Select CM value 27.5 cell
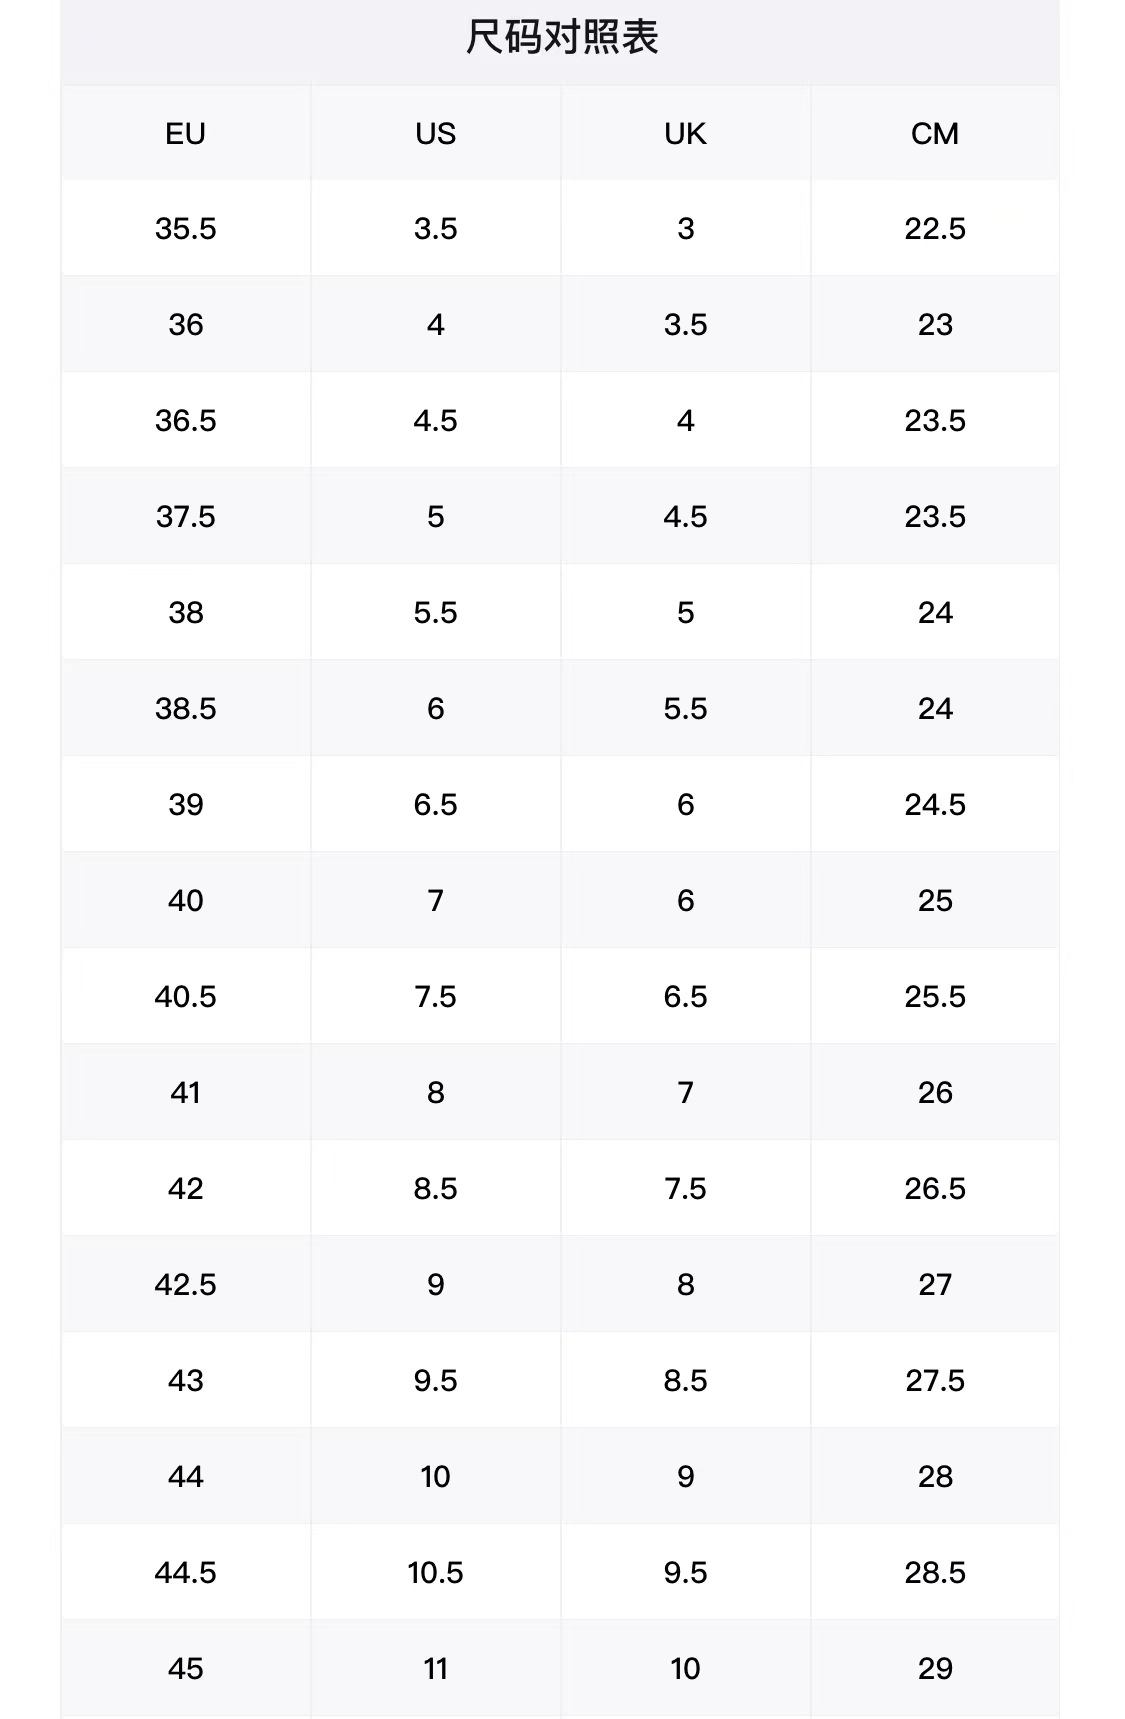Screen dimensions: 1125x1719 point(935,1381)
